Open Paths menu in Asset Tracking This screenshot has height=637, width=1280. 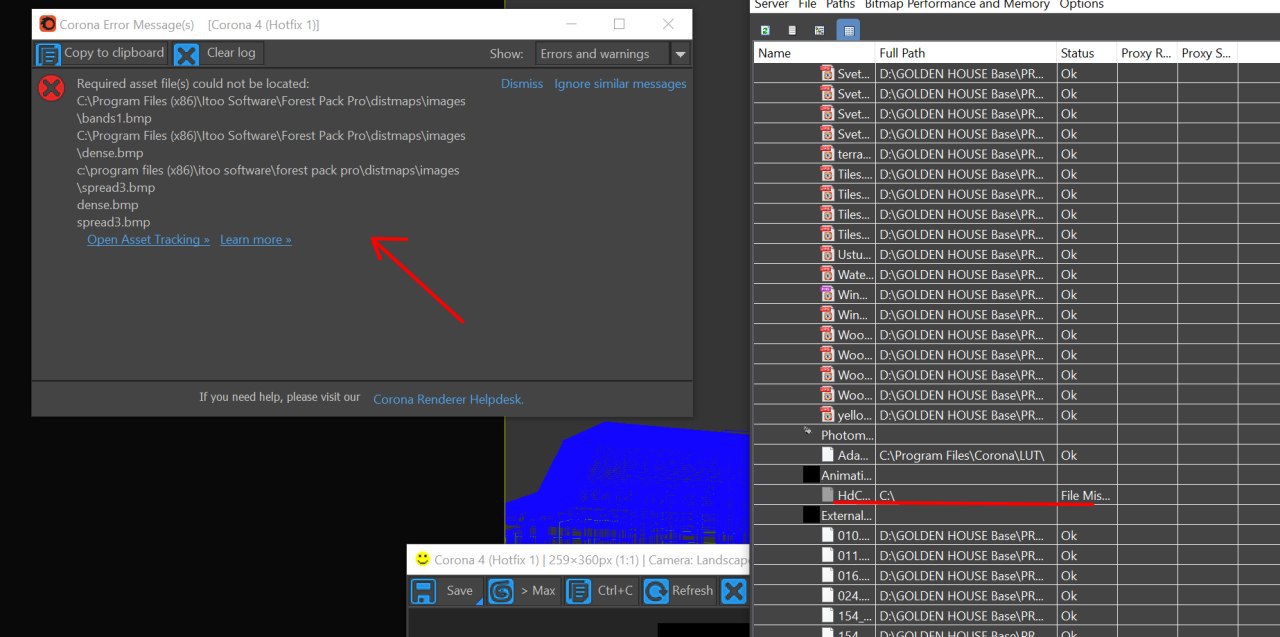click(x=840, y=5)
